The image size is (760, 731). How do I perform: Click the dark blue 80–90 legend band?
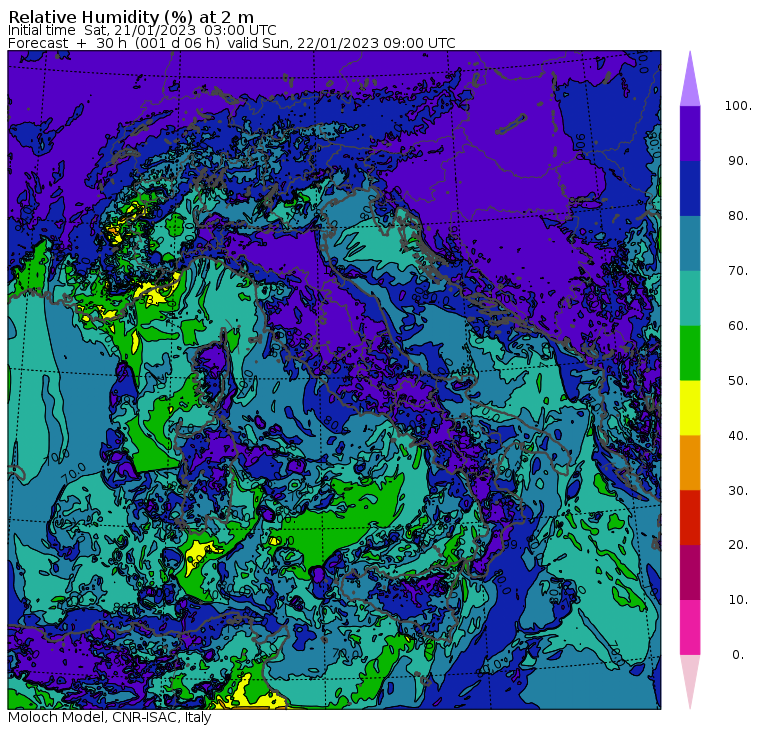coord(690,188)
